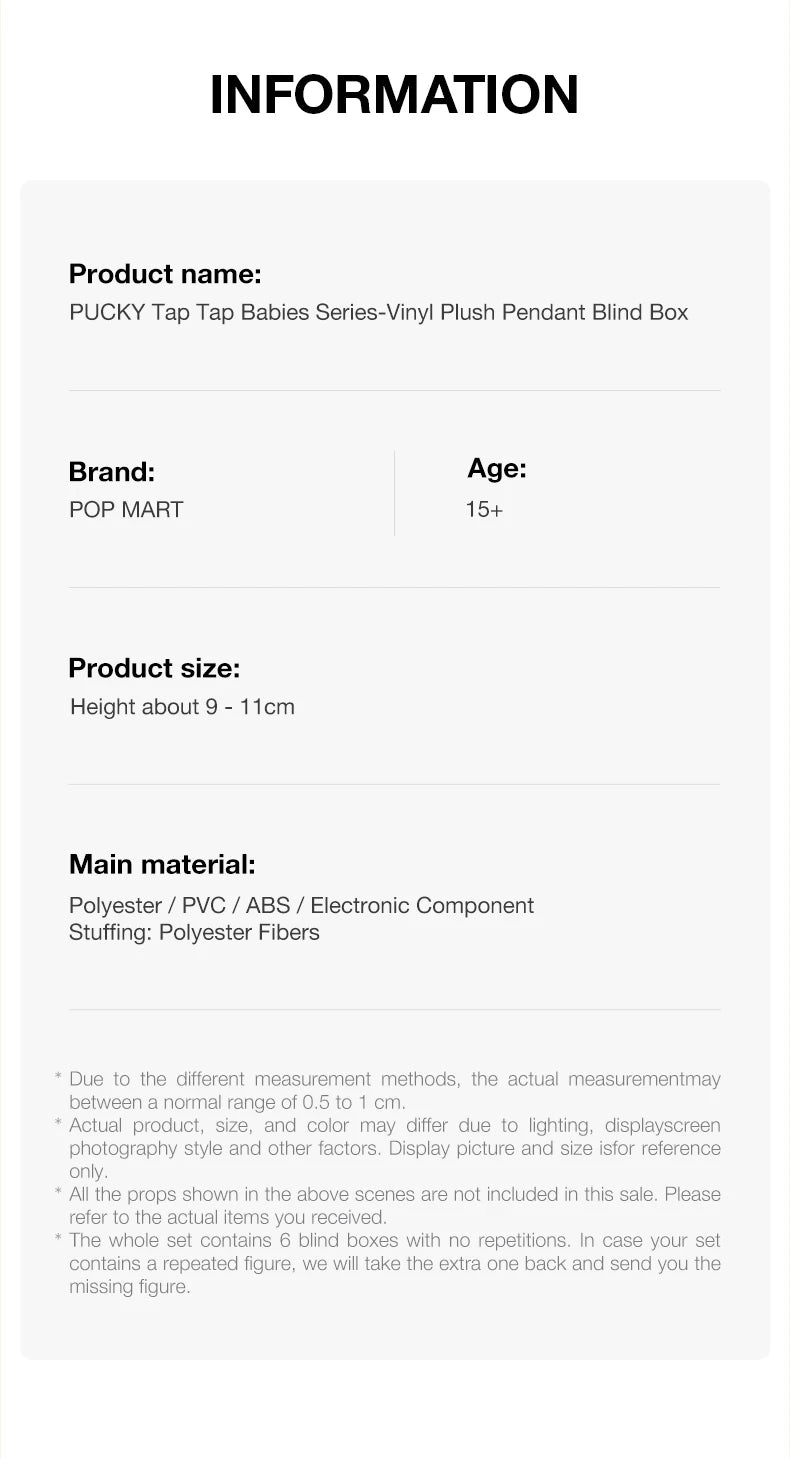Click the 15+ age value
Image resolution: width=790 pixels, height=1459 pixels.
pos(484,510)
